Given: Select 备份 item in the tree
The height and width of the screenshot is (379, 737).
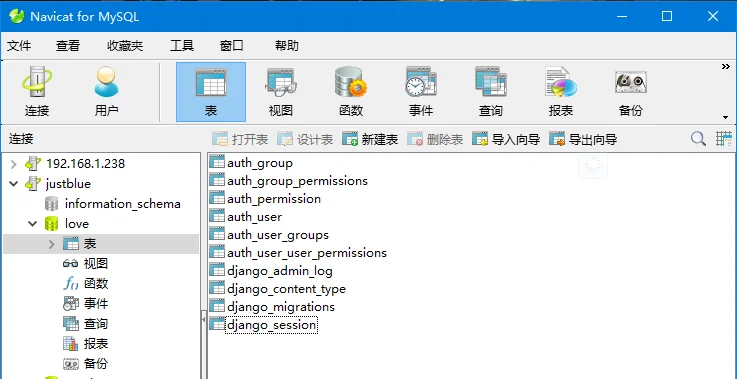Looking at the screenshot, I should coord(96,363).
